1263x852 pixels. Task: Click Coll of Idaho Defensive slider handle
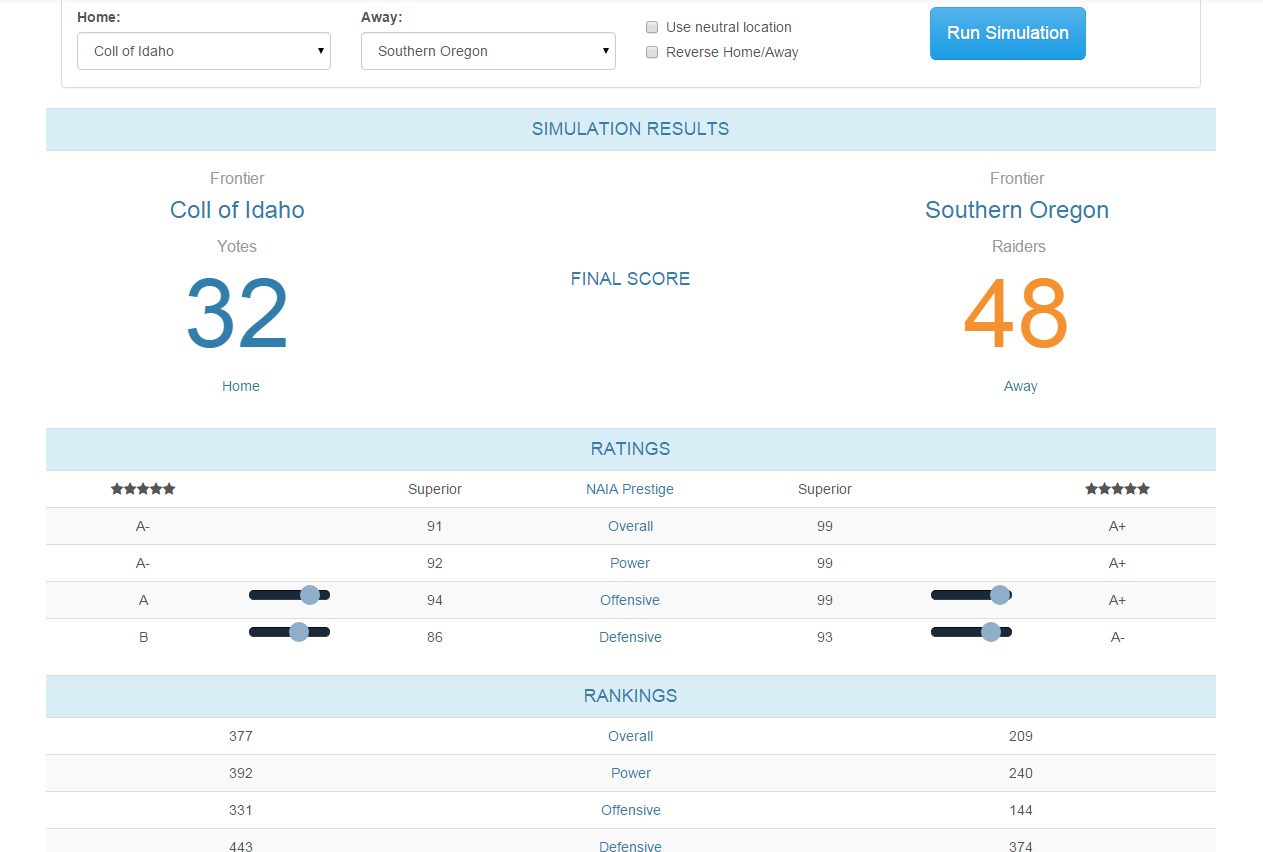[x=298, y=632]
